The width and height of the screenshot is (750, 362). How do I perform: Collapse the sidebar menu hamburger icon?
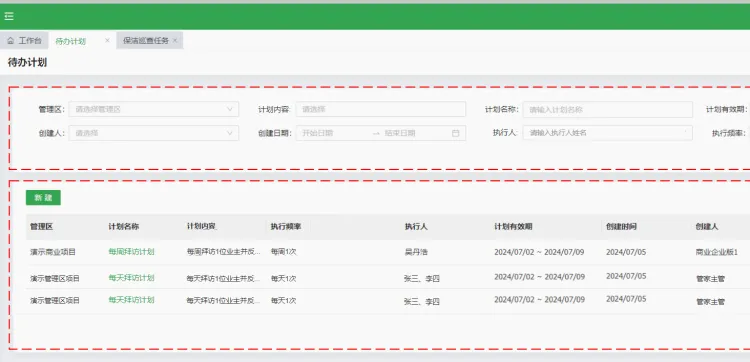click(x=9, y=16)
